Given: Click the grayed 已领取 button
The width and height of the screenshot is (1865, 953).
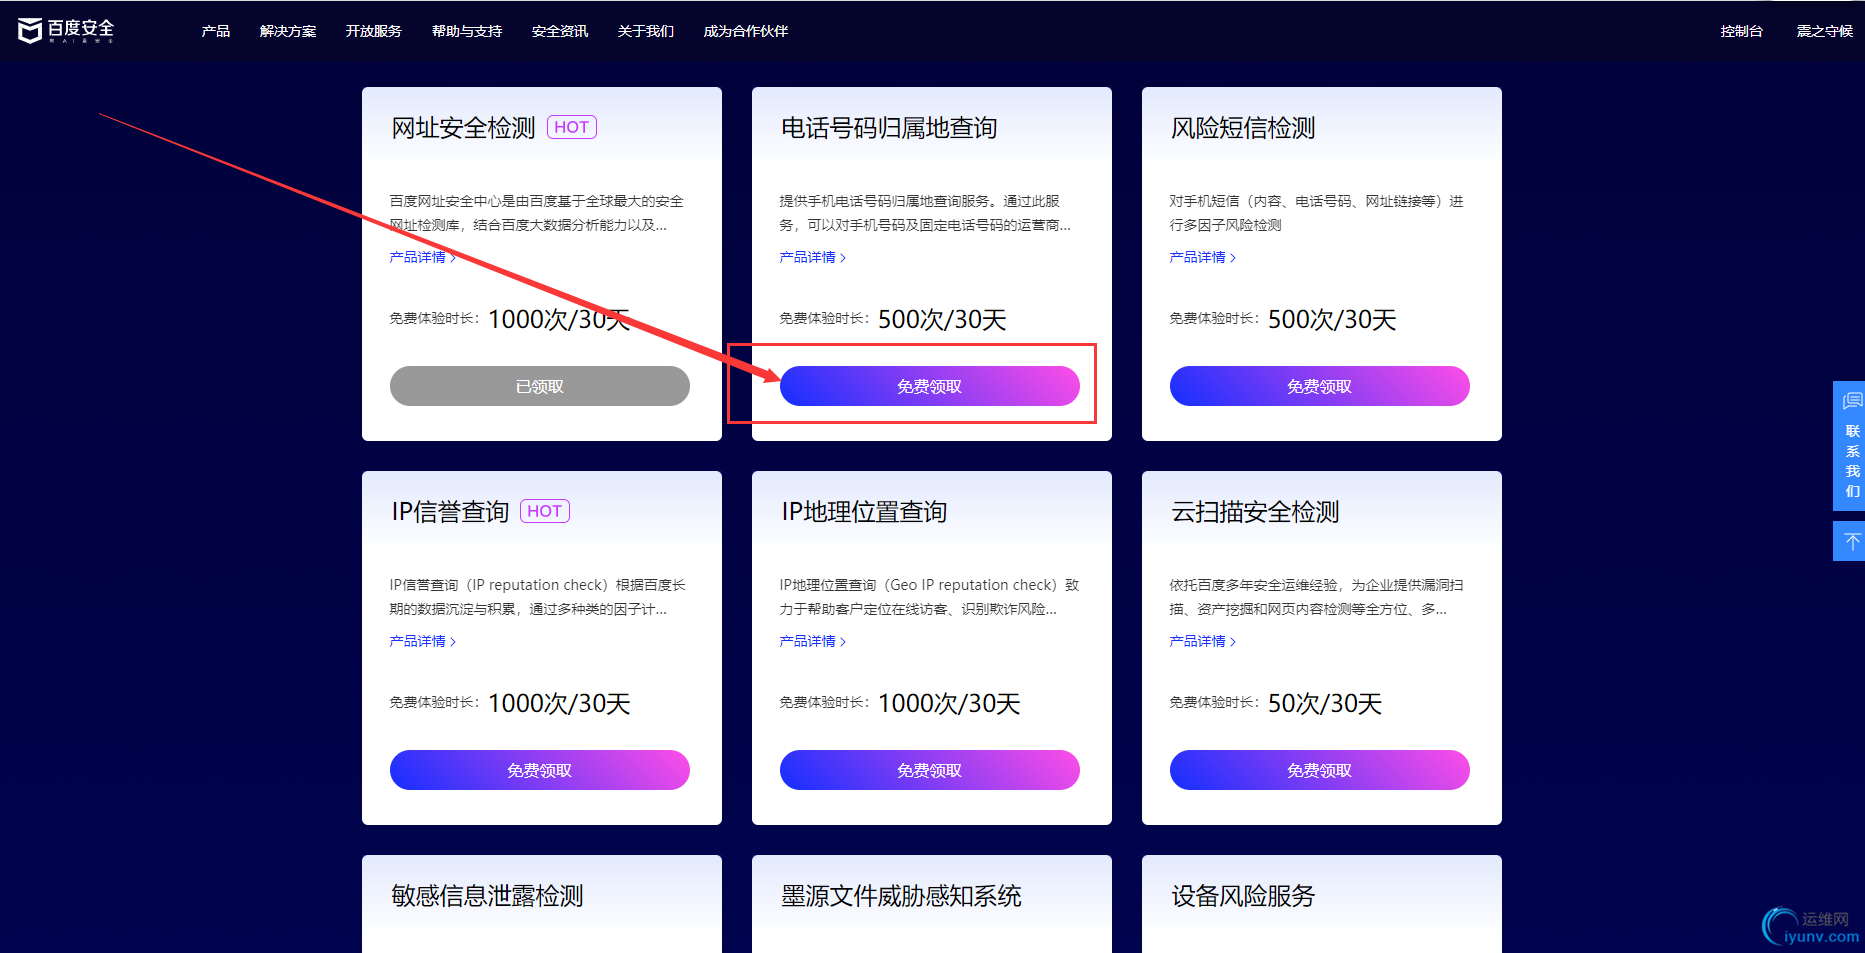Looking at the screenshot, I should [x=539, y=385].
